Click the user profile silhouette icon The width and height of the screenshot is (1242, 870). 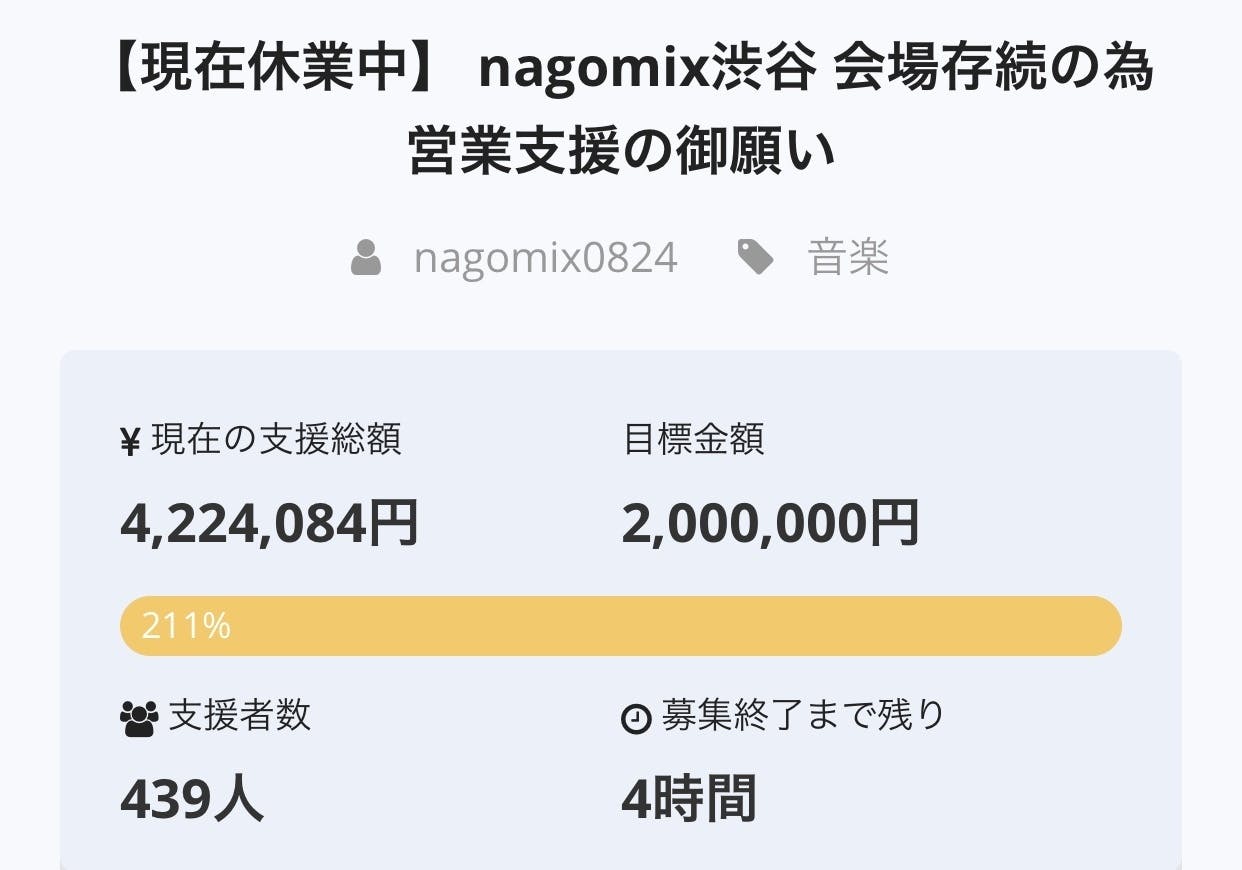(x=366, y=258)
